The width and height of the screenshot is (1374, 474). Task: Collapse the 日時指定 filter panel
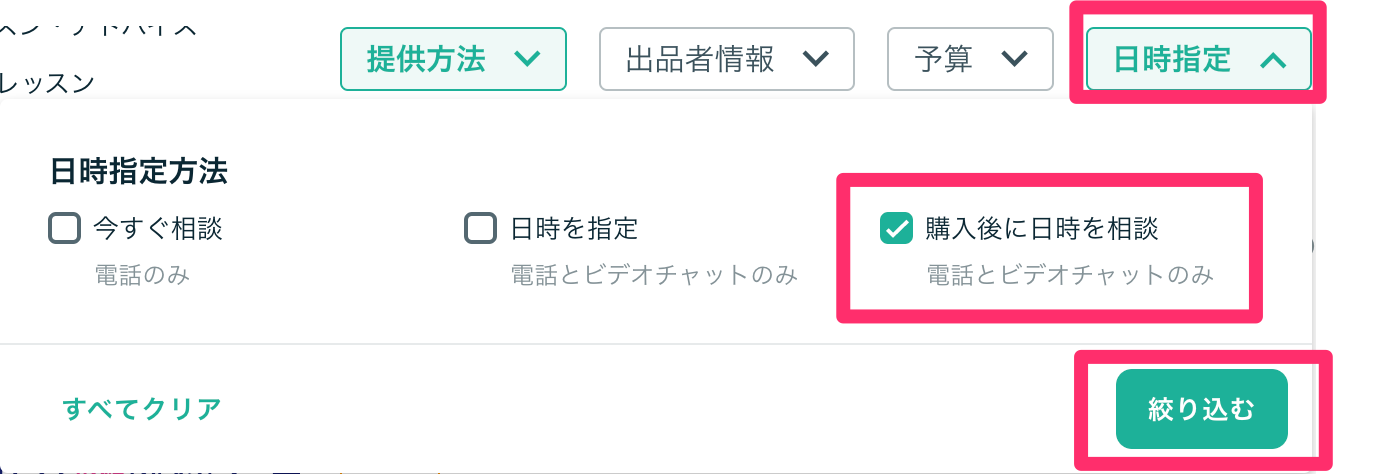(1198, 59)
